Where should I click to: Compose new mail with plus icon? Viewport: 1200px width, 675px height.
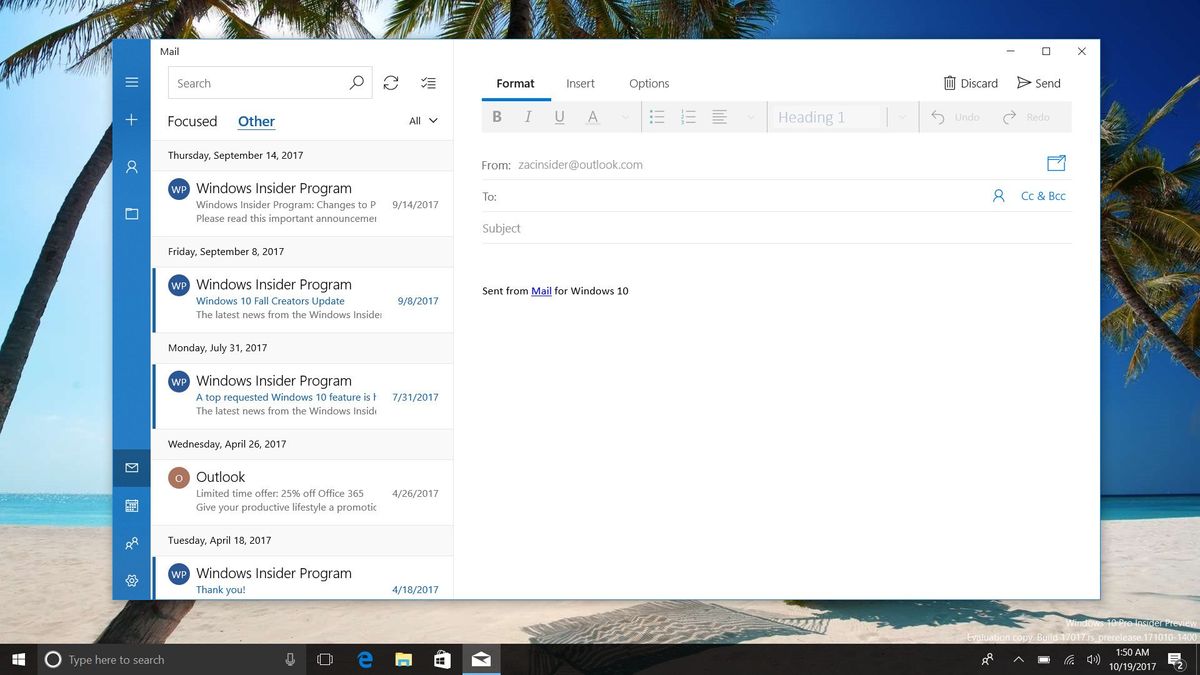pyautogui.click(x=132, y=120)
